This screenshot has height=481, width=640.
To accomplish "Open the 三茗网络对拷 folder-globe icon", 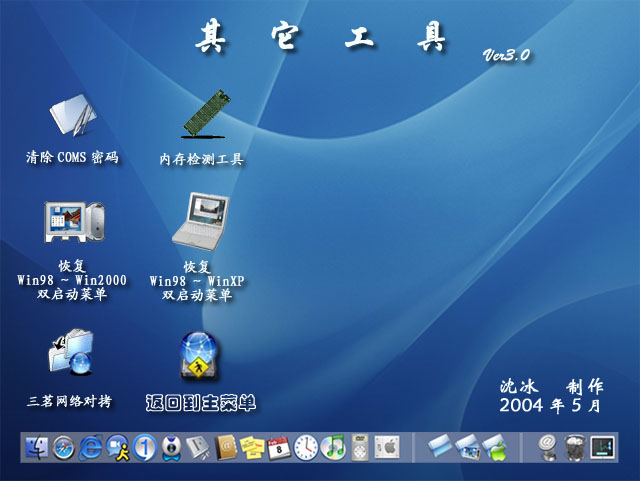I will coord(71,352).
